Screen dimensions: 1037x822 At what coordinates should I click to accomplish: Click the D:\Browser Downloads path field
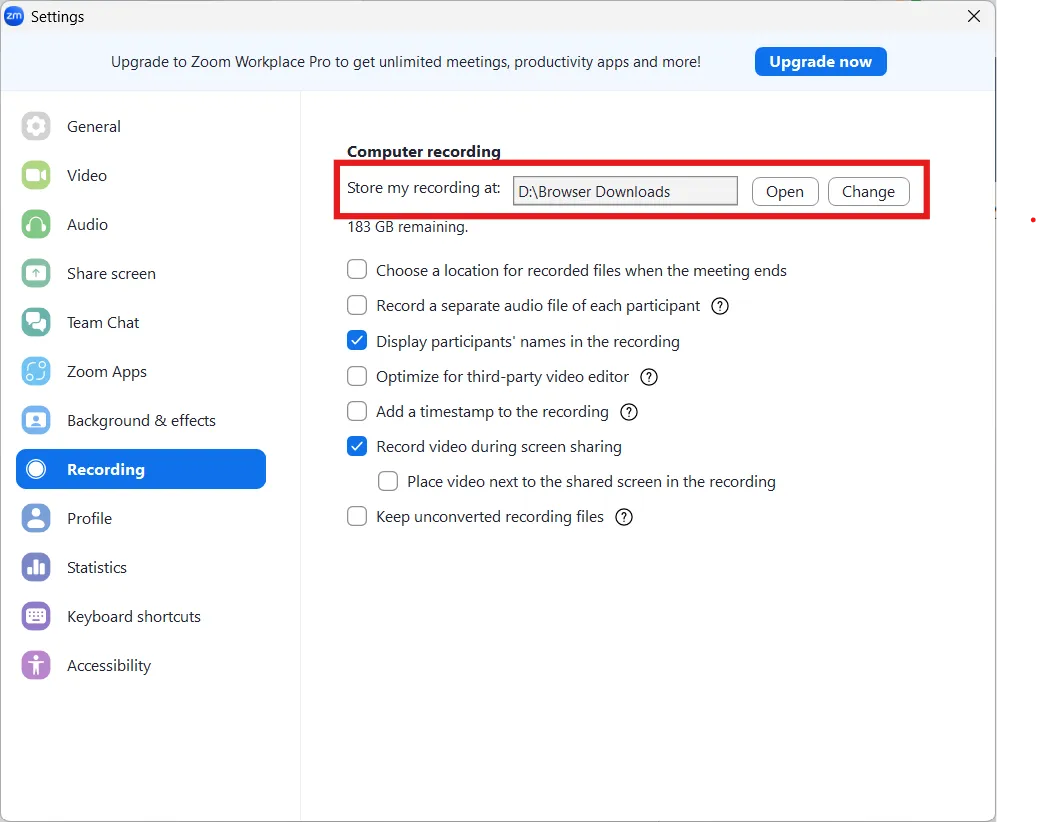point(625,191)
